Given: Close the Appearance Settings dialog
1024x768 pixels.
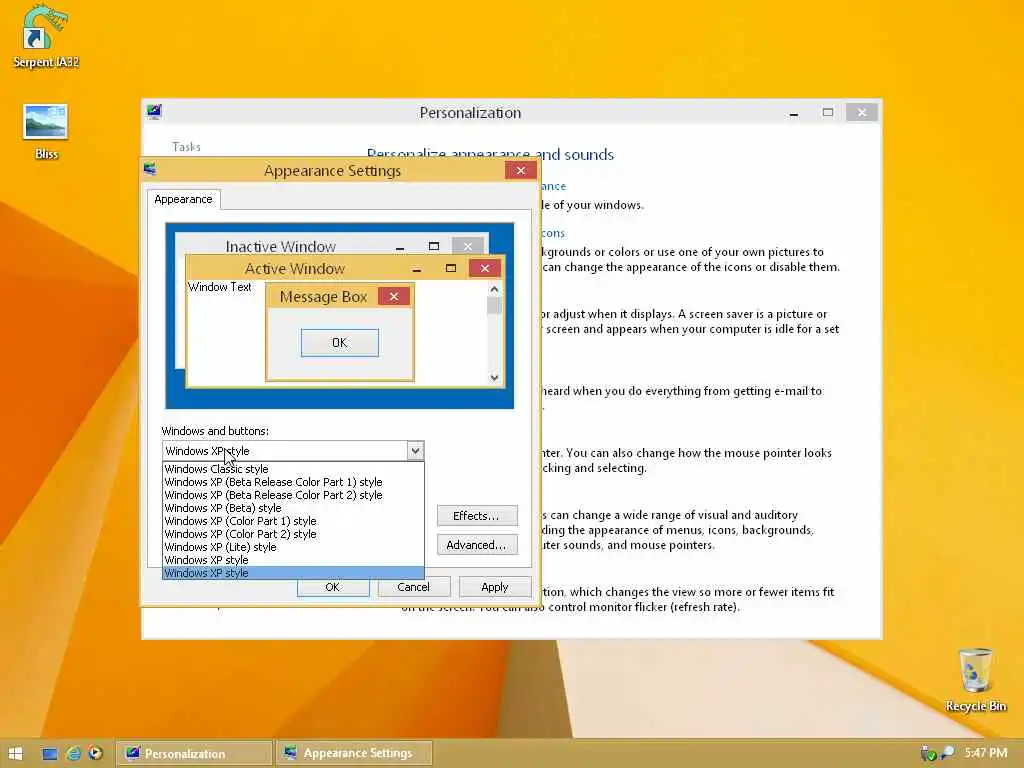Looking at the screenshot, I should coord(520,170).
